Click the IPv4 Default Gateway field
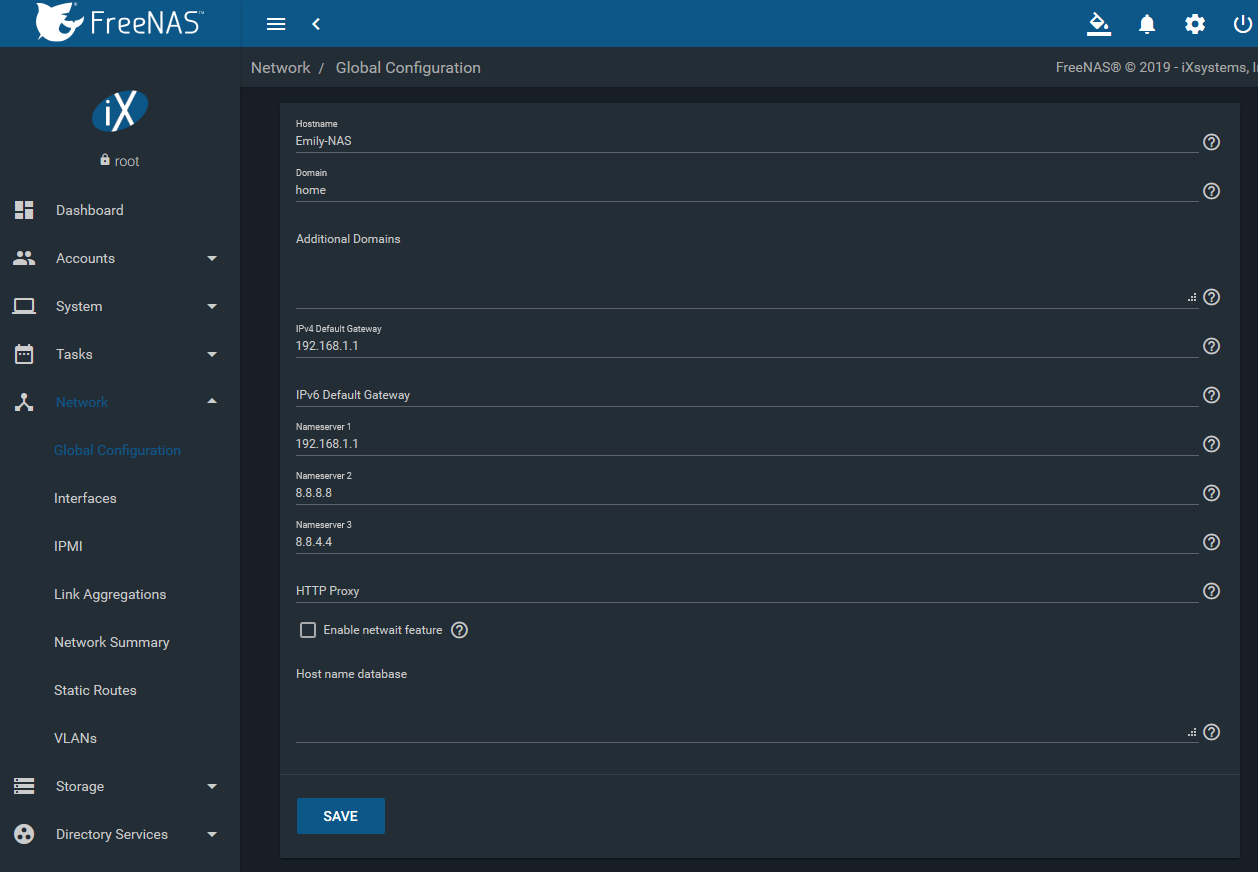Image resolution: width=1258 pixels, height=872 pixels. pos(747,346)
